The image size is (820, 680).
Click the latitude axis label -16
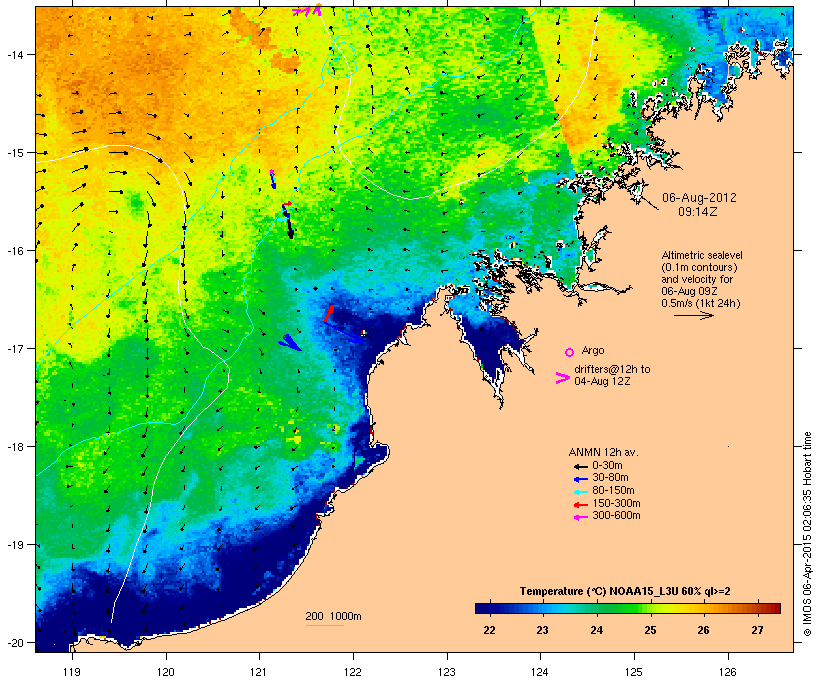click(x=14, y=251)
